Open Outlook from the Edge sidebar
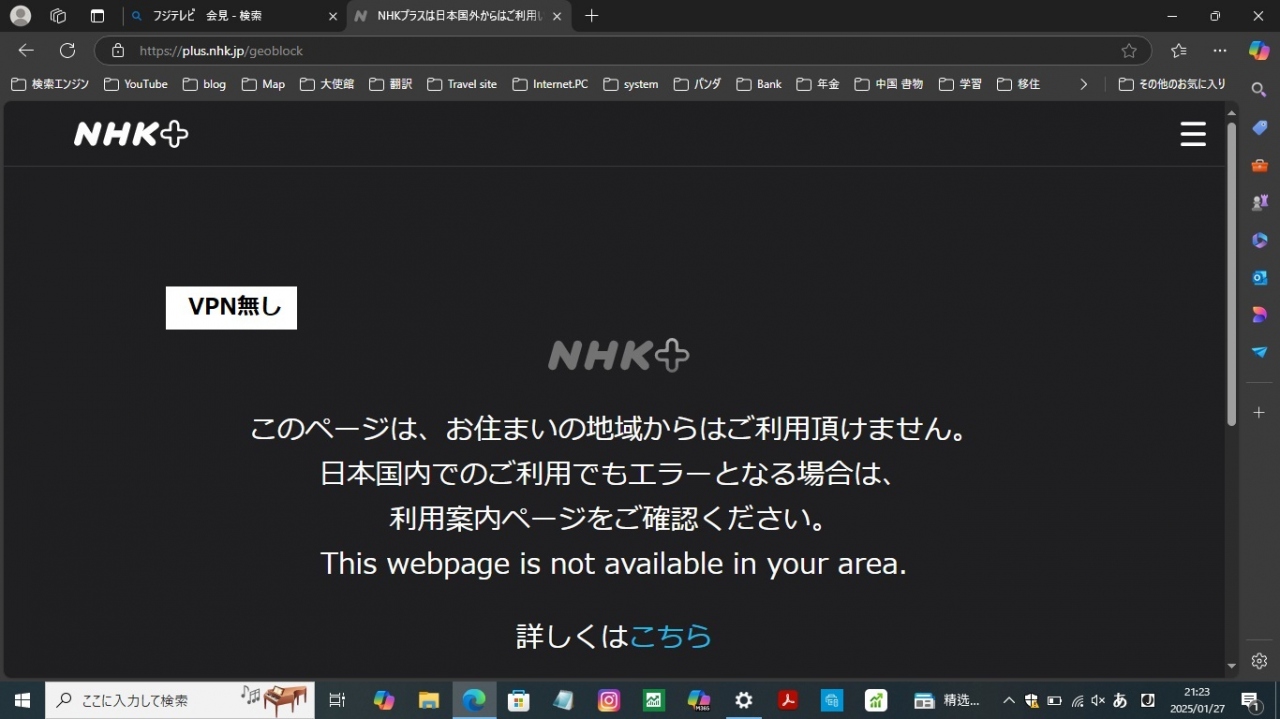The width and height of the screenshot is (1280, 719). [x=1259, y=277]
